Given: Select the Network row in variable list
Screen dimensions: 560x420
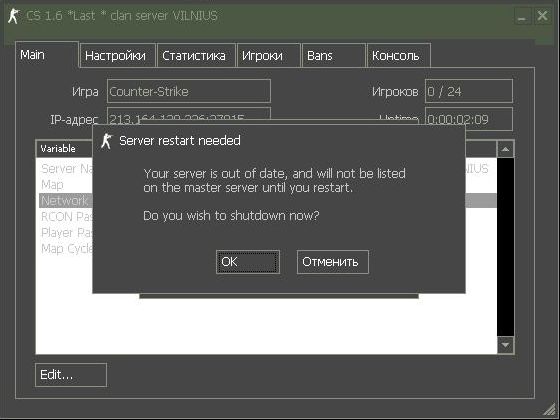Looking at the screenshot, I should 66,201.
